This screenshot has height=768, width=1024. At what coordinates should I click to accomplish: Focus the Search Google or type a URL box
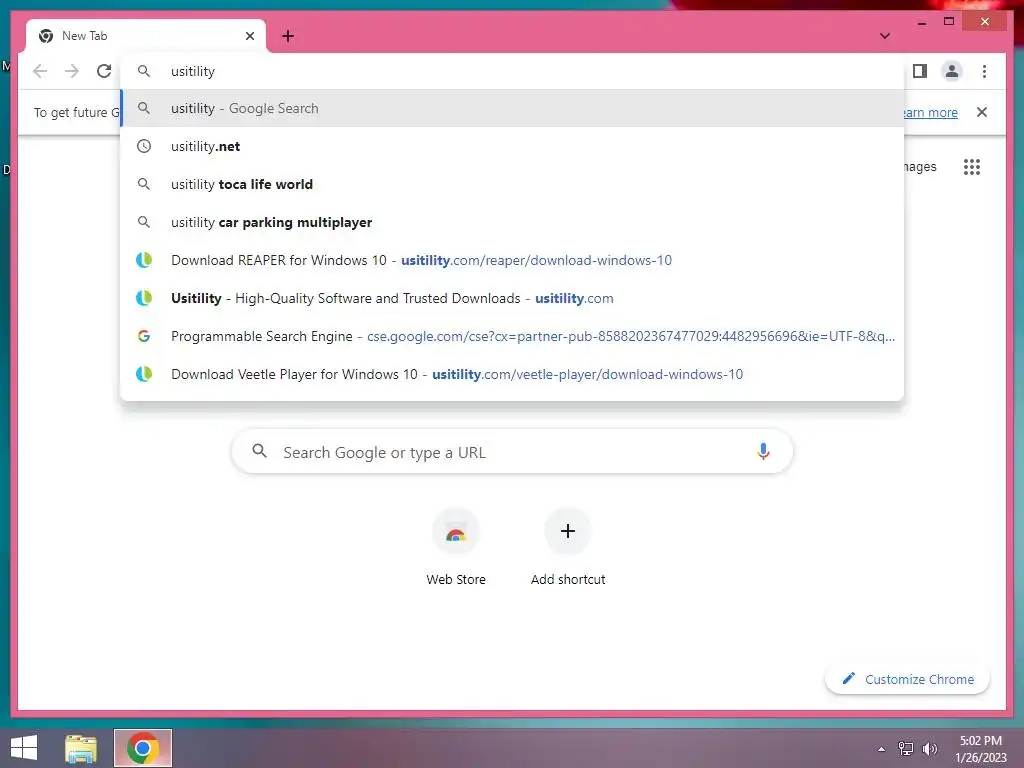click(x=512, y=451)
